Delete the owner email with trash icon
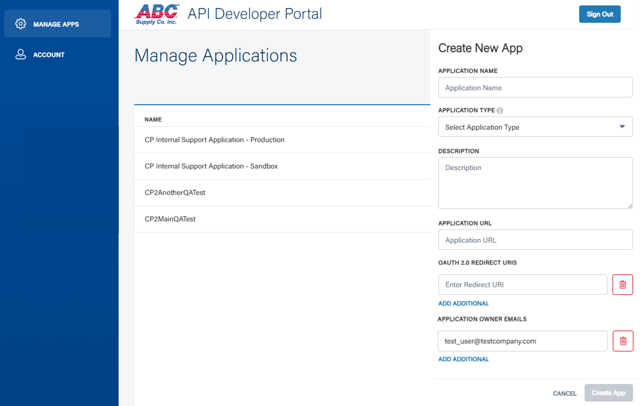 622,341
